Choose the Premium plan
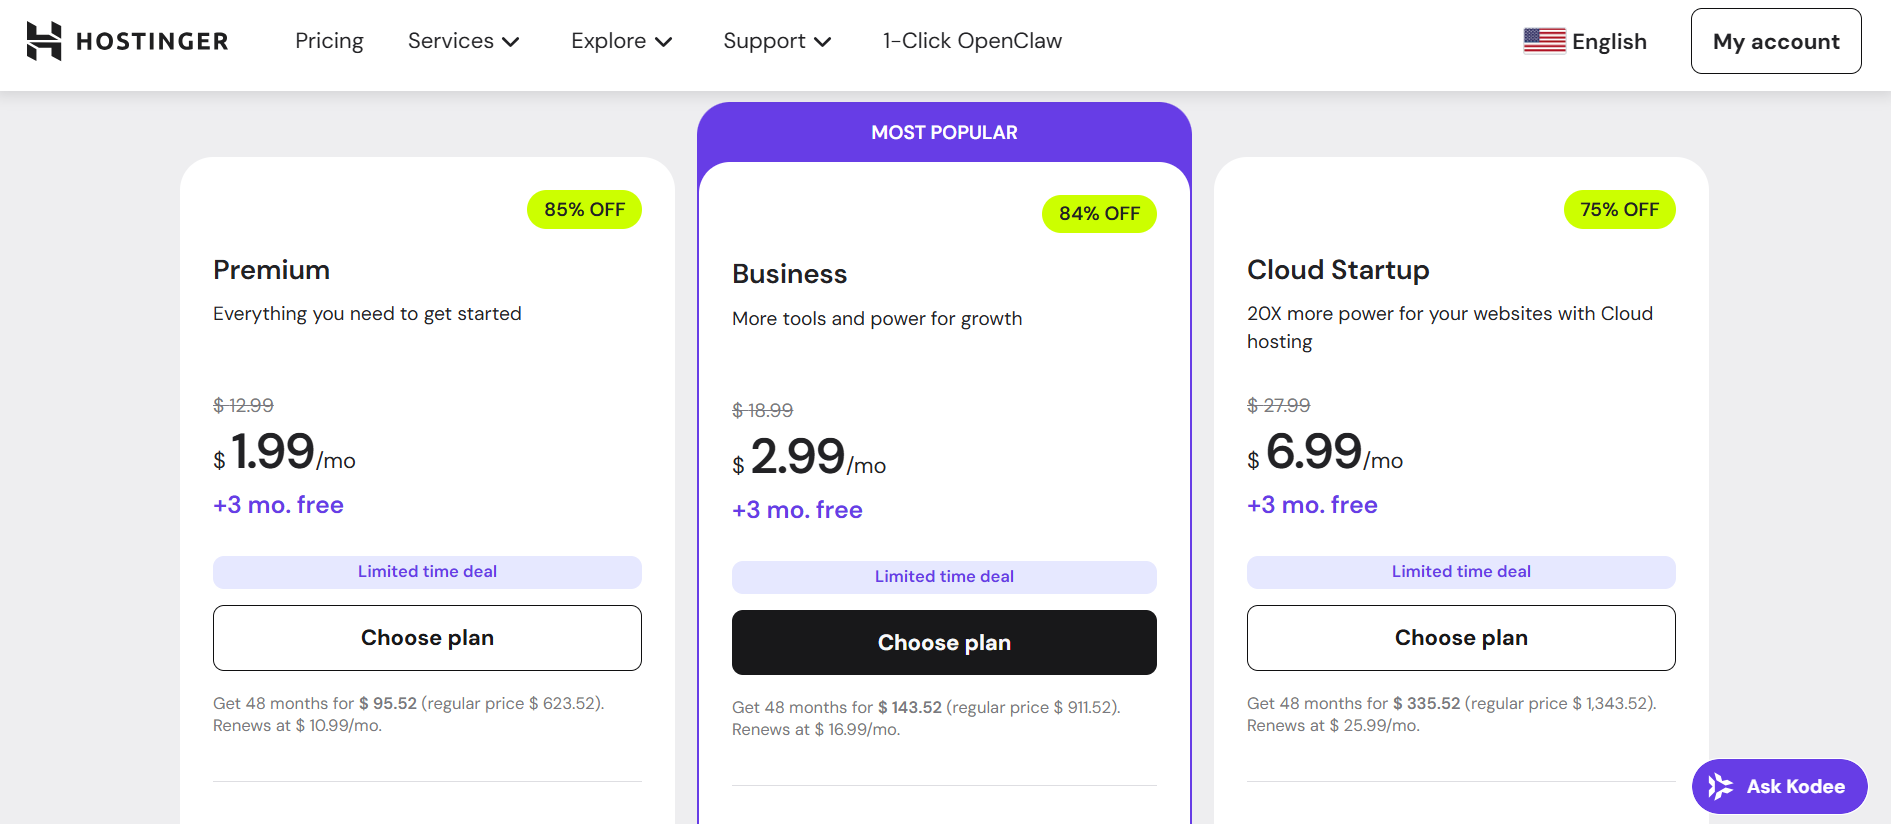The width and height of the screenshot is (1891, 824). point(427,638)
